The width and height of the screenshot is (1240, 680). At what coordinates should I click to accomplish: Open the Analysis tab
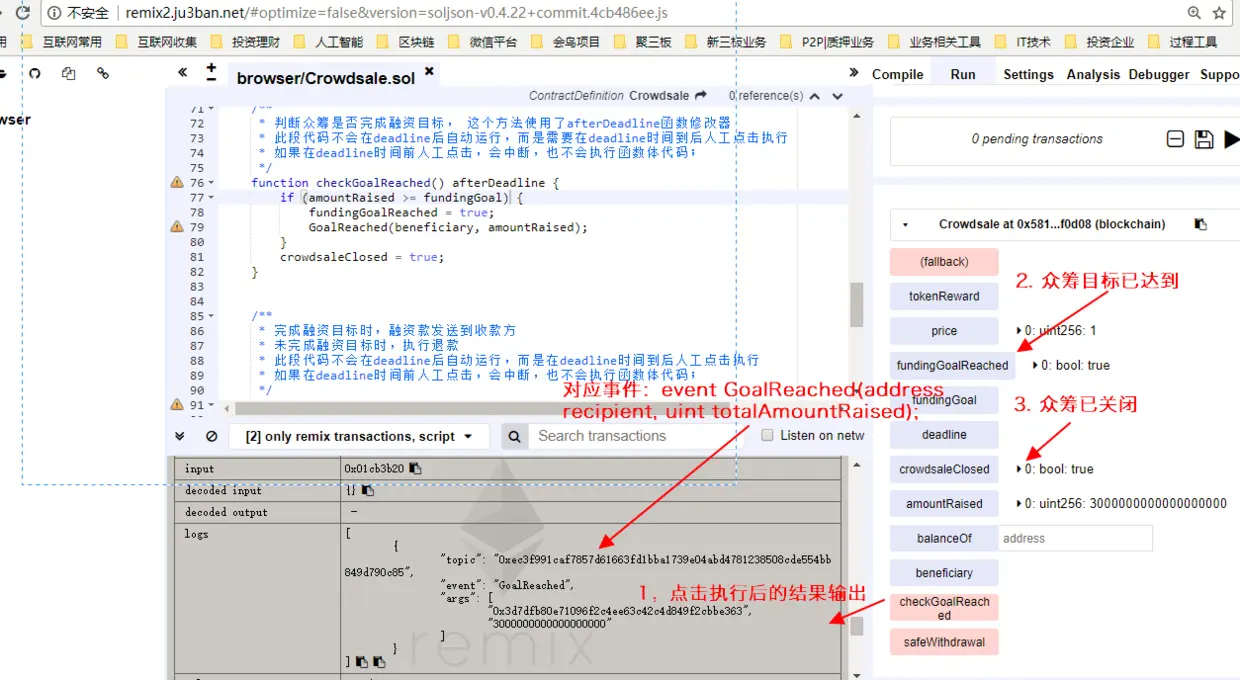pos(1093,74)
